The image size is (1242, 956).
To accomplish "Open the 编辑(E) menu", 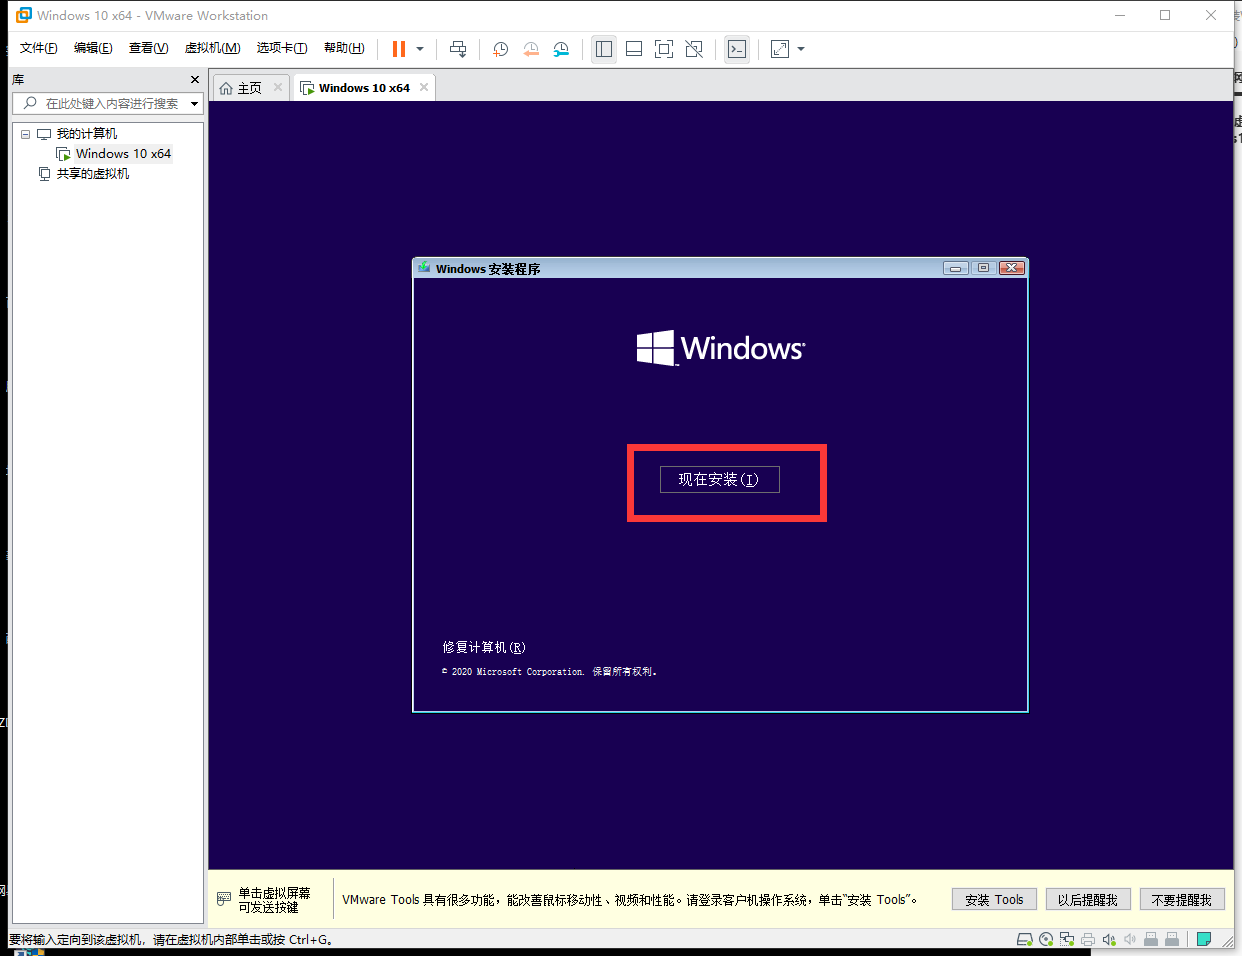I will [93, 48].
